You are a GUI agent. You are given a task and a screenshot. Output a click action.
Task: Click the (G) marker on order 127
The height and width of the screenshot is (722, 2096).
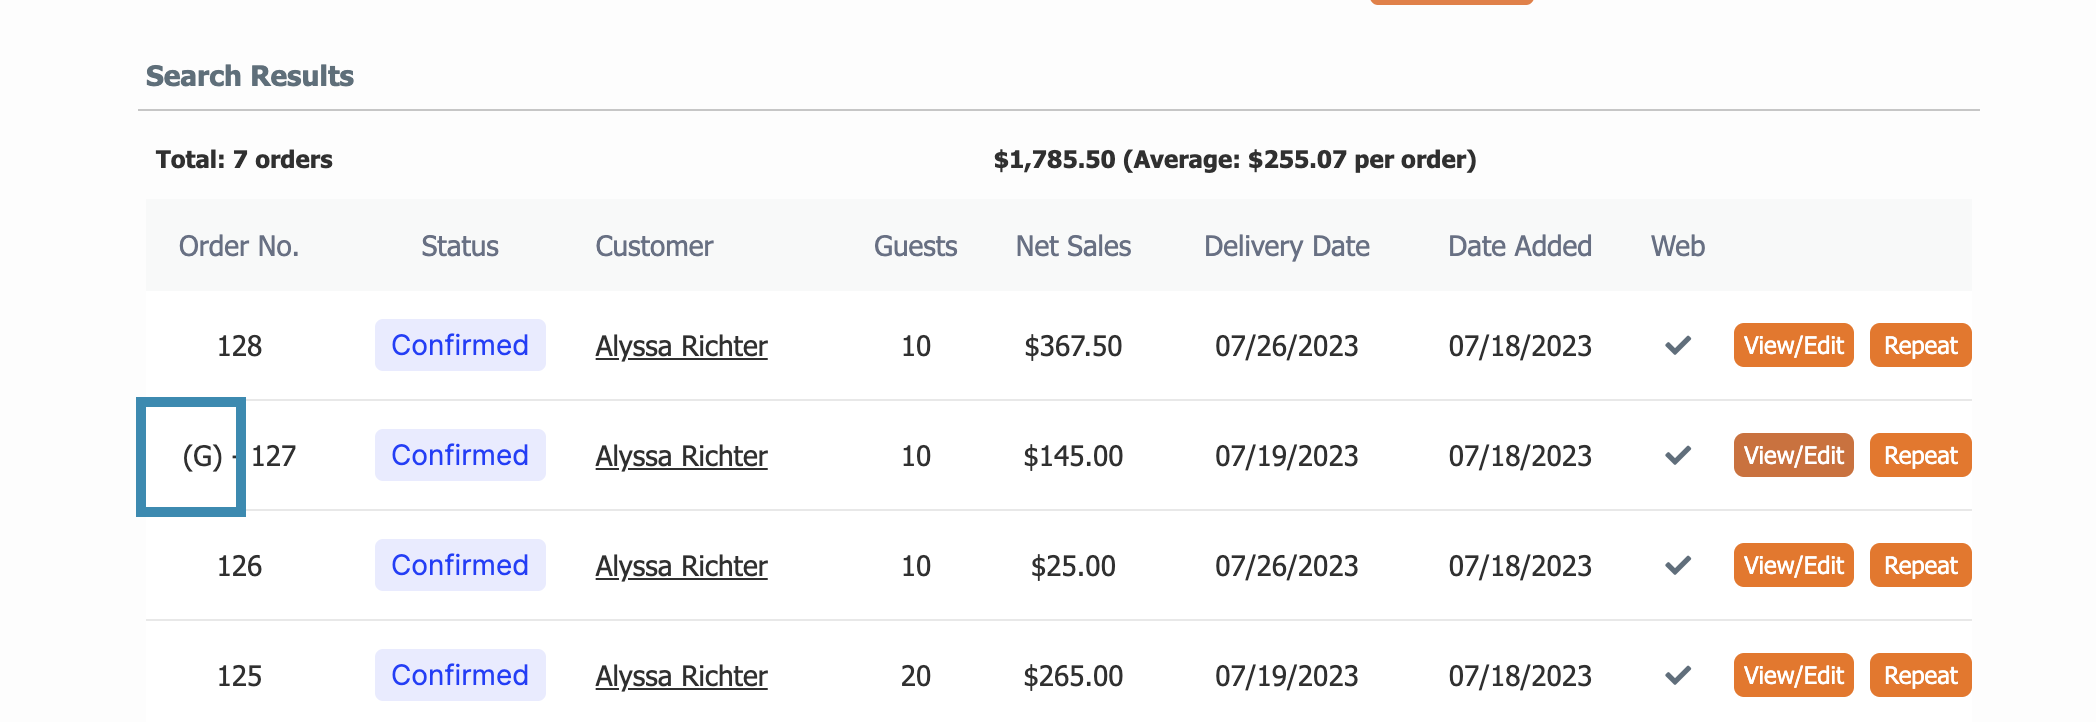point(202,456)
